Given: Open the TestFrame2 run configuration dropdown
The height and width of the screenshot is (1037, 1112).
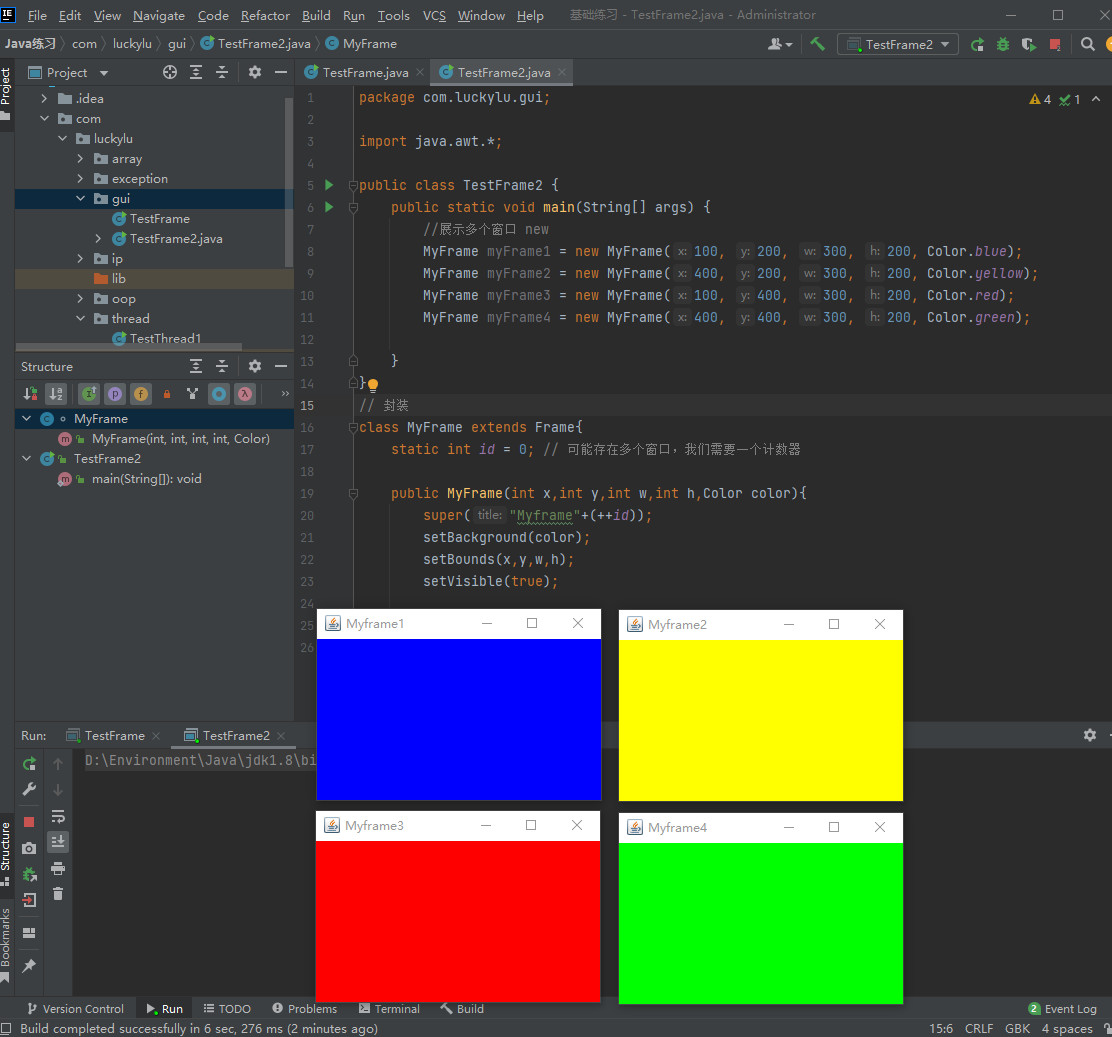Looking at the screenshot, I should tap(898, 44).
